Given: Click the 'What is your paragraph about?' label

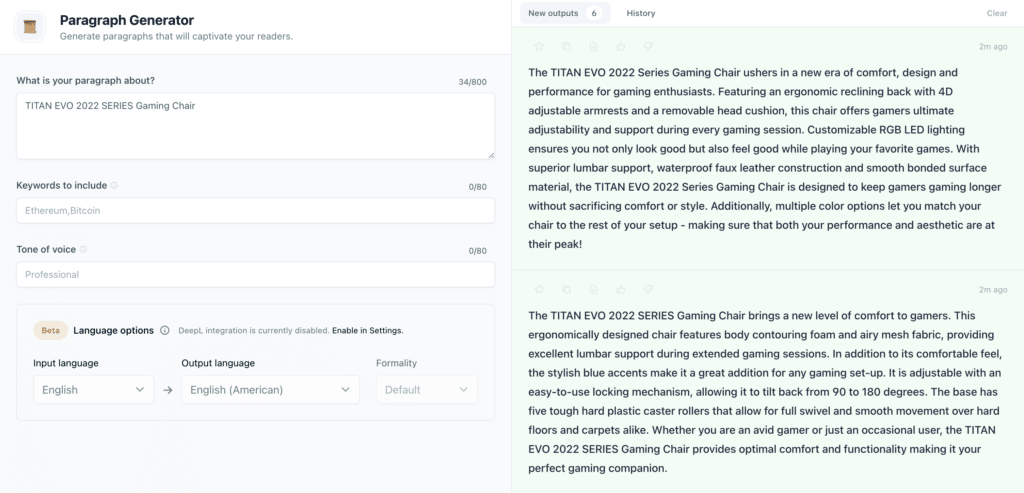Looking at the screenshot, I should coord(86,80).
